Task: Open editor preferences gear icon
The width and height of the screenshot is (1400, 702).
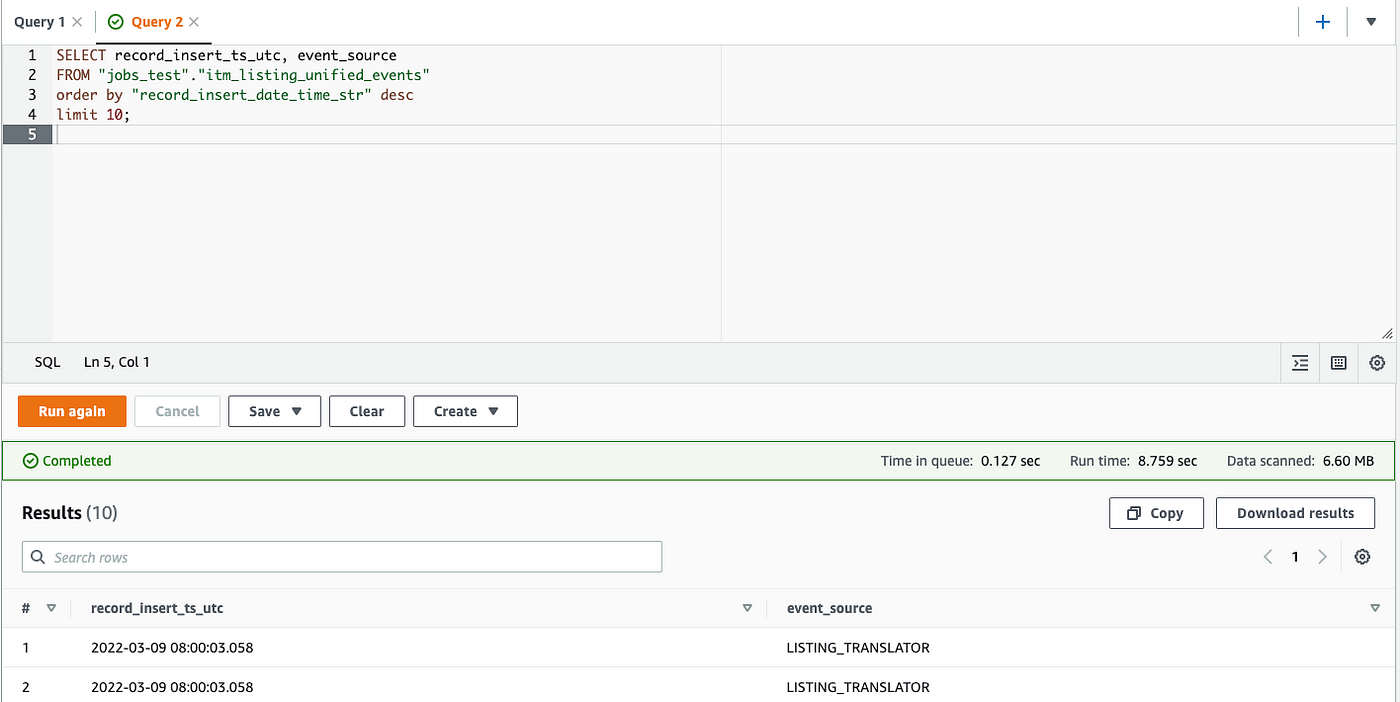Action: click(1377, 363)
